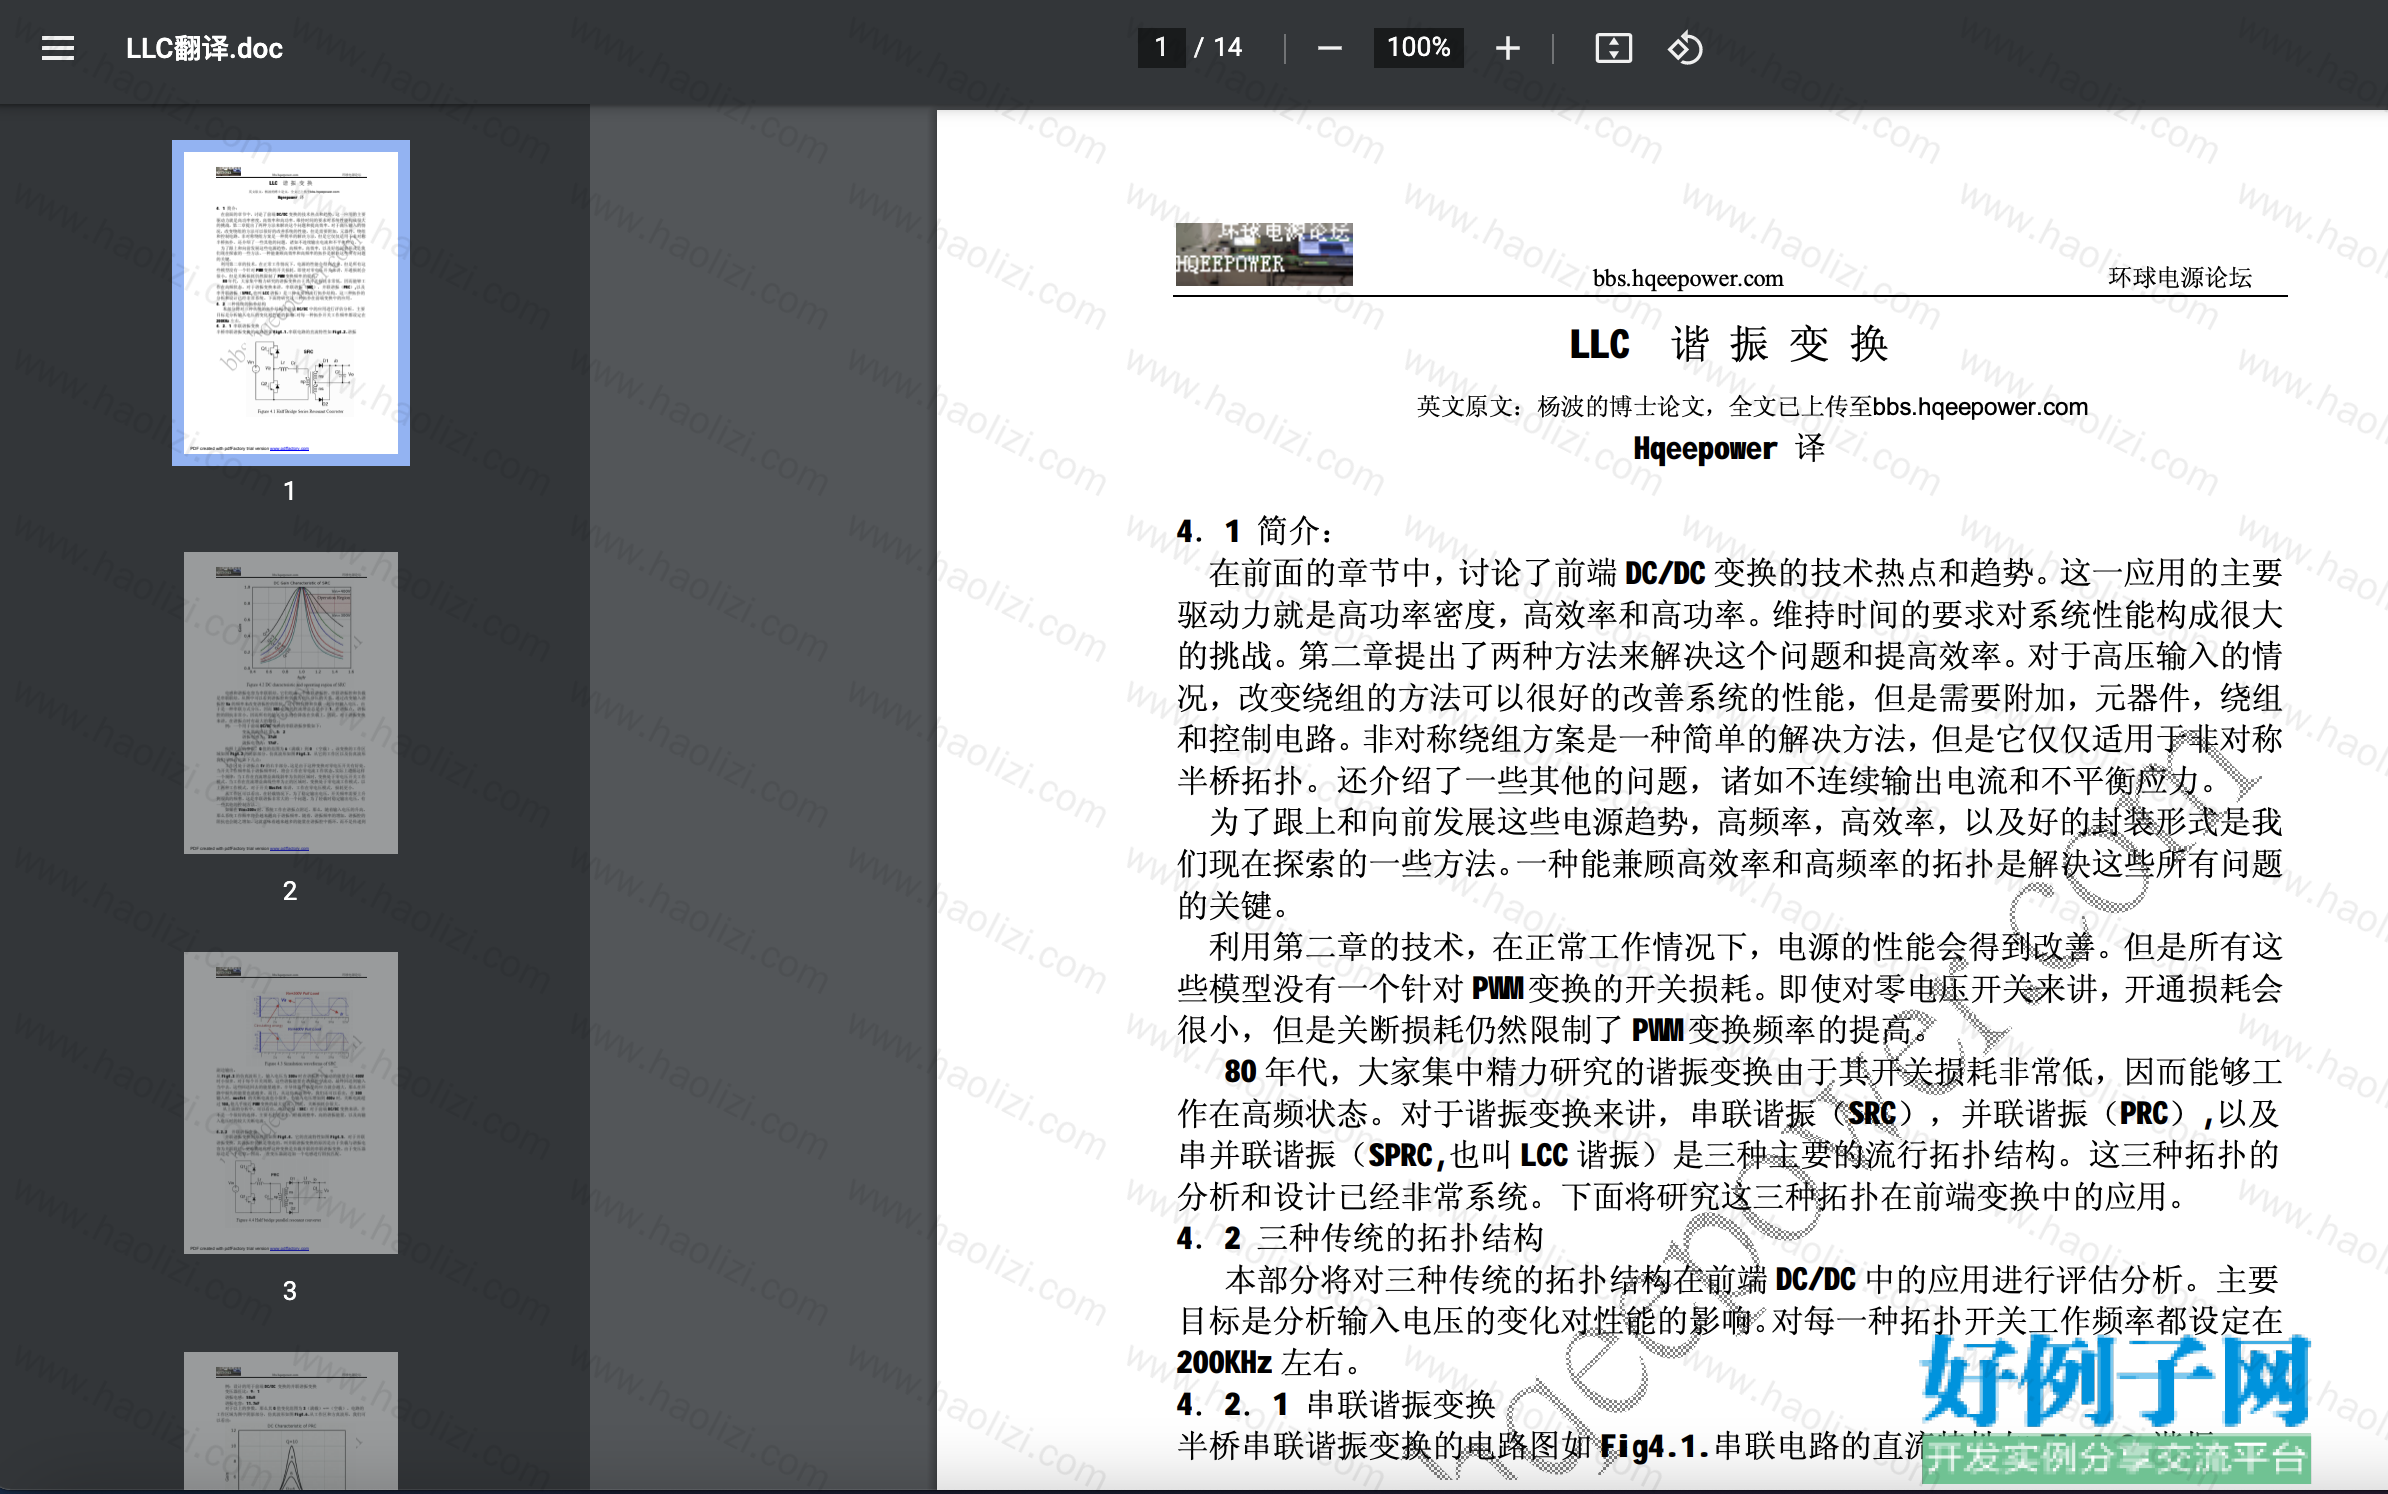This screenshot has width=2388, height=1494.
Task: Open the partially visible page 4 thumbnail
Action: pyautogui.click(x=291, y=1421)
